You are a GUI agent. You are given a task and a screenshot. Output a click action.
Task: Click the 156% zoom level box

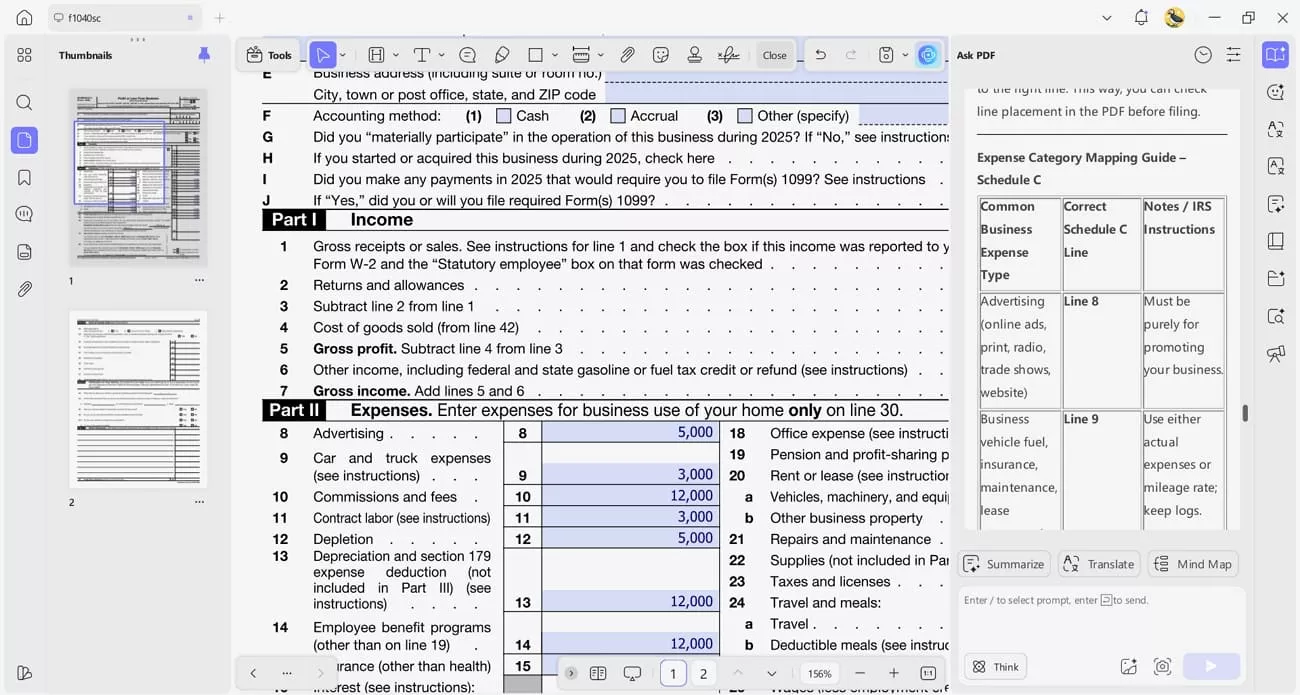[819, 674]
